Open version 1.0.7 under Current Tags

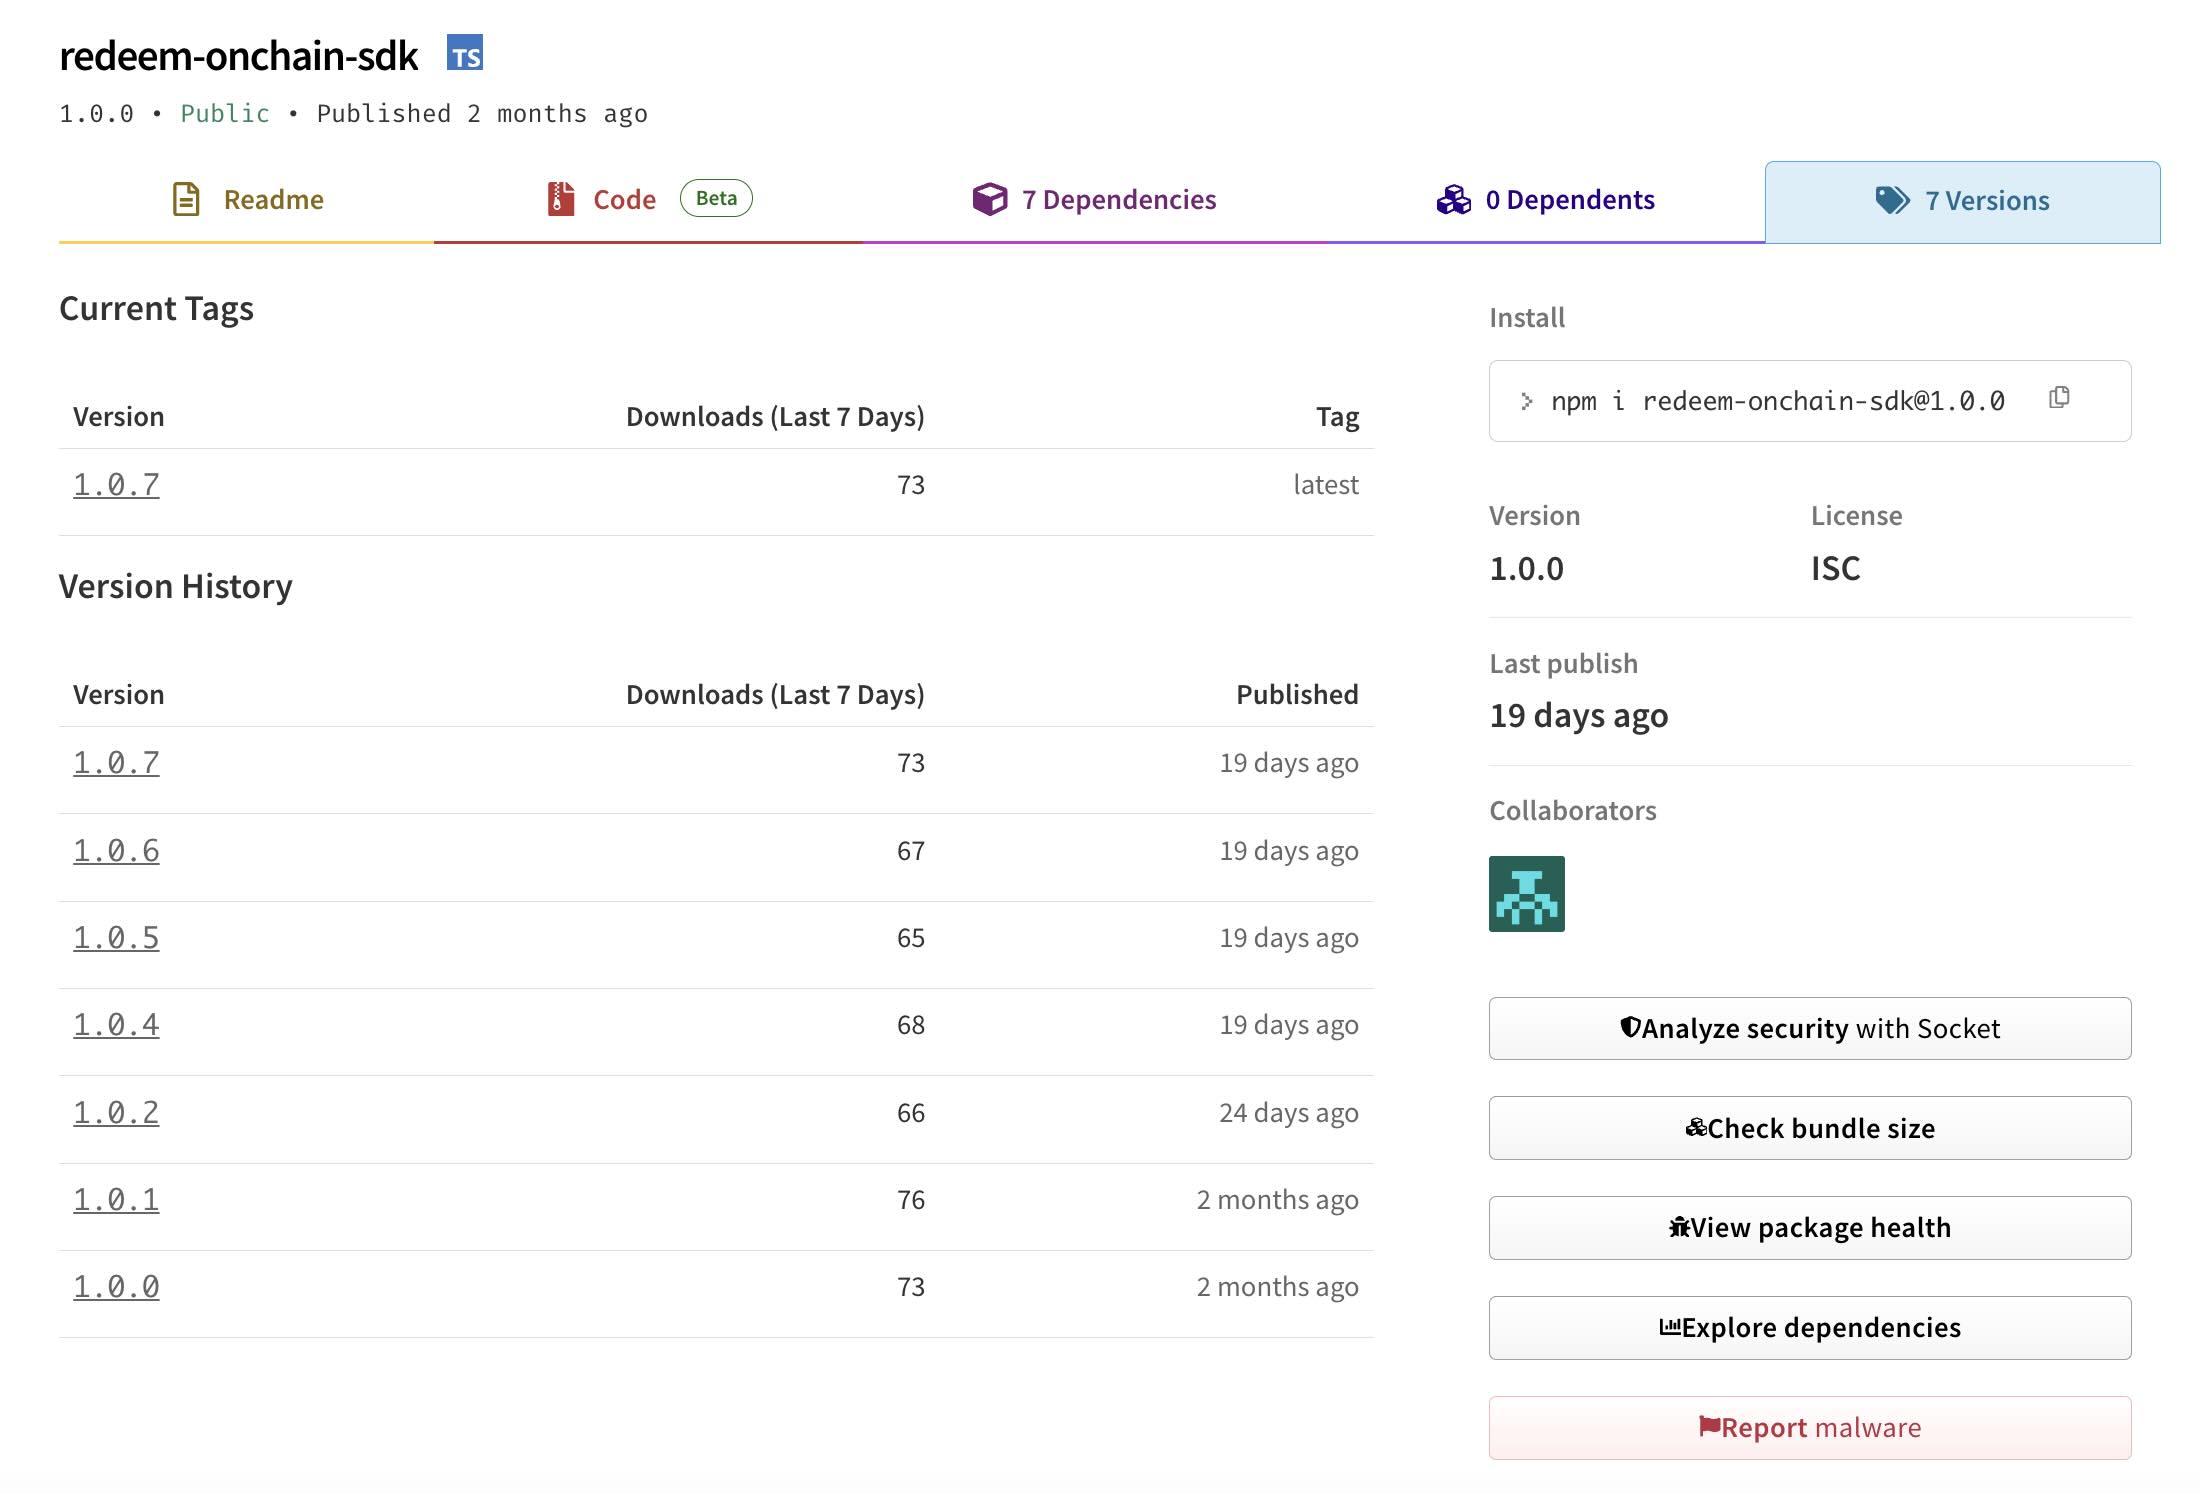pyautogui.click(x=116, y=485)
